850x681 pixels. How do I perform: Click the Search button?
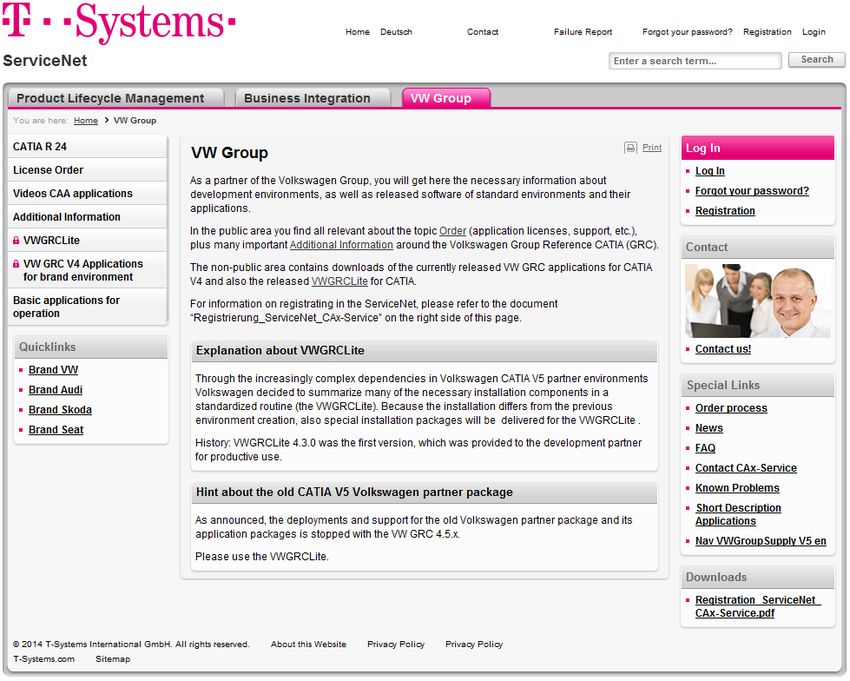(816, 60)
